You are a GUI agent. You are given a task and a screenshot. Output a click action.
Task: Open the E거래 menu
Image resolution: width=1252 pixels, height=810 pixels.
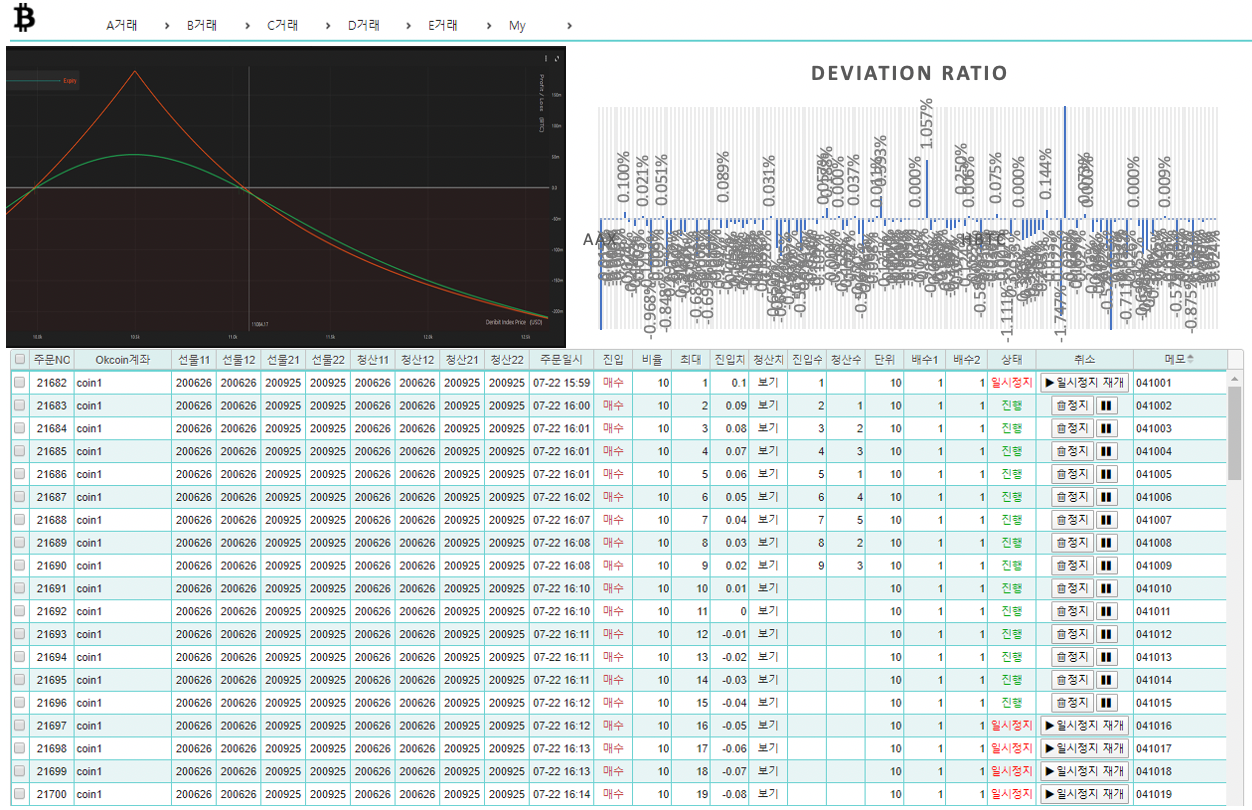[443, 26]
